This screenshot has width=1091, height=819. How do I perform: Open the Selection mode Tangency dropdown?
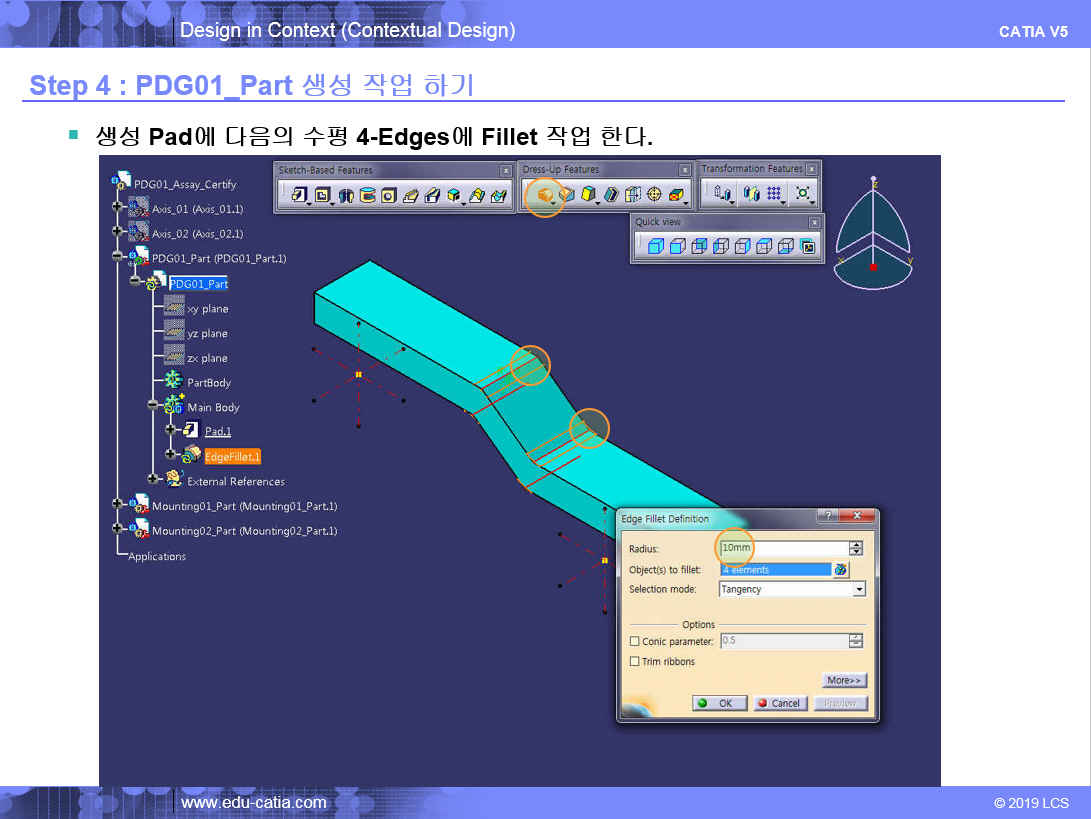[859, 590]
